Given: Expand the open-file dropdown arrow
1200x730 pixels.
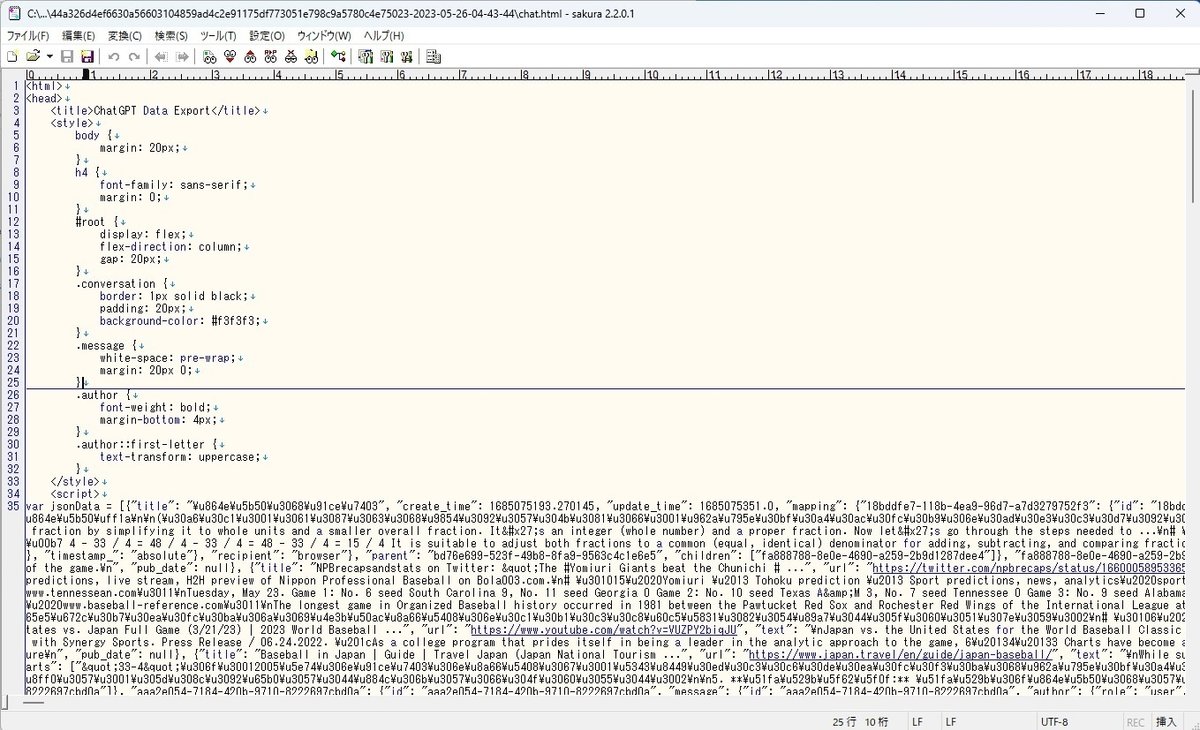Looking at the screenshot, I should 48,57.
